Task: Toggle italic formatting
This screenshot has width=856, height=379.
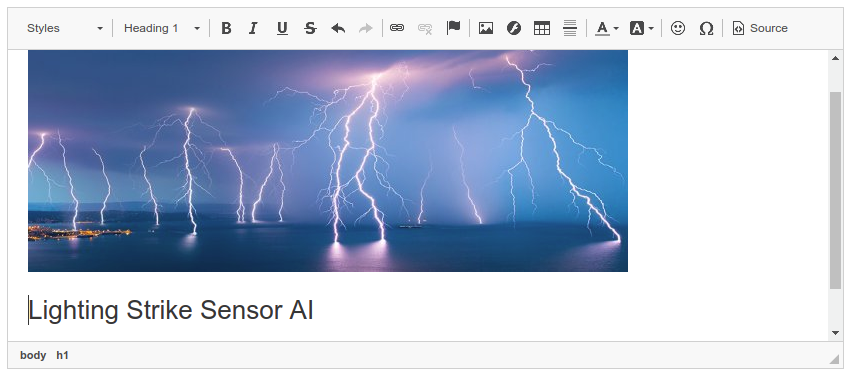Action: [x=253, y=28]
